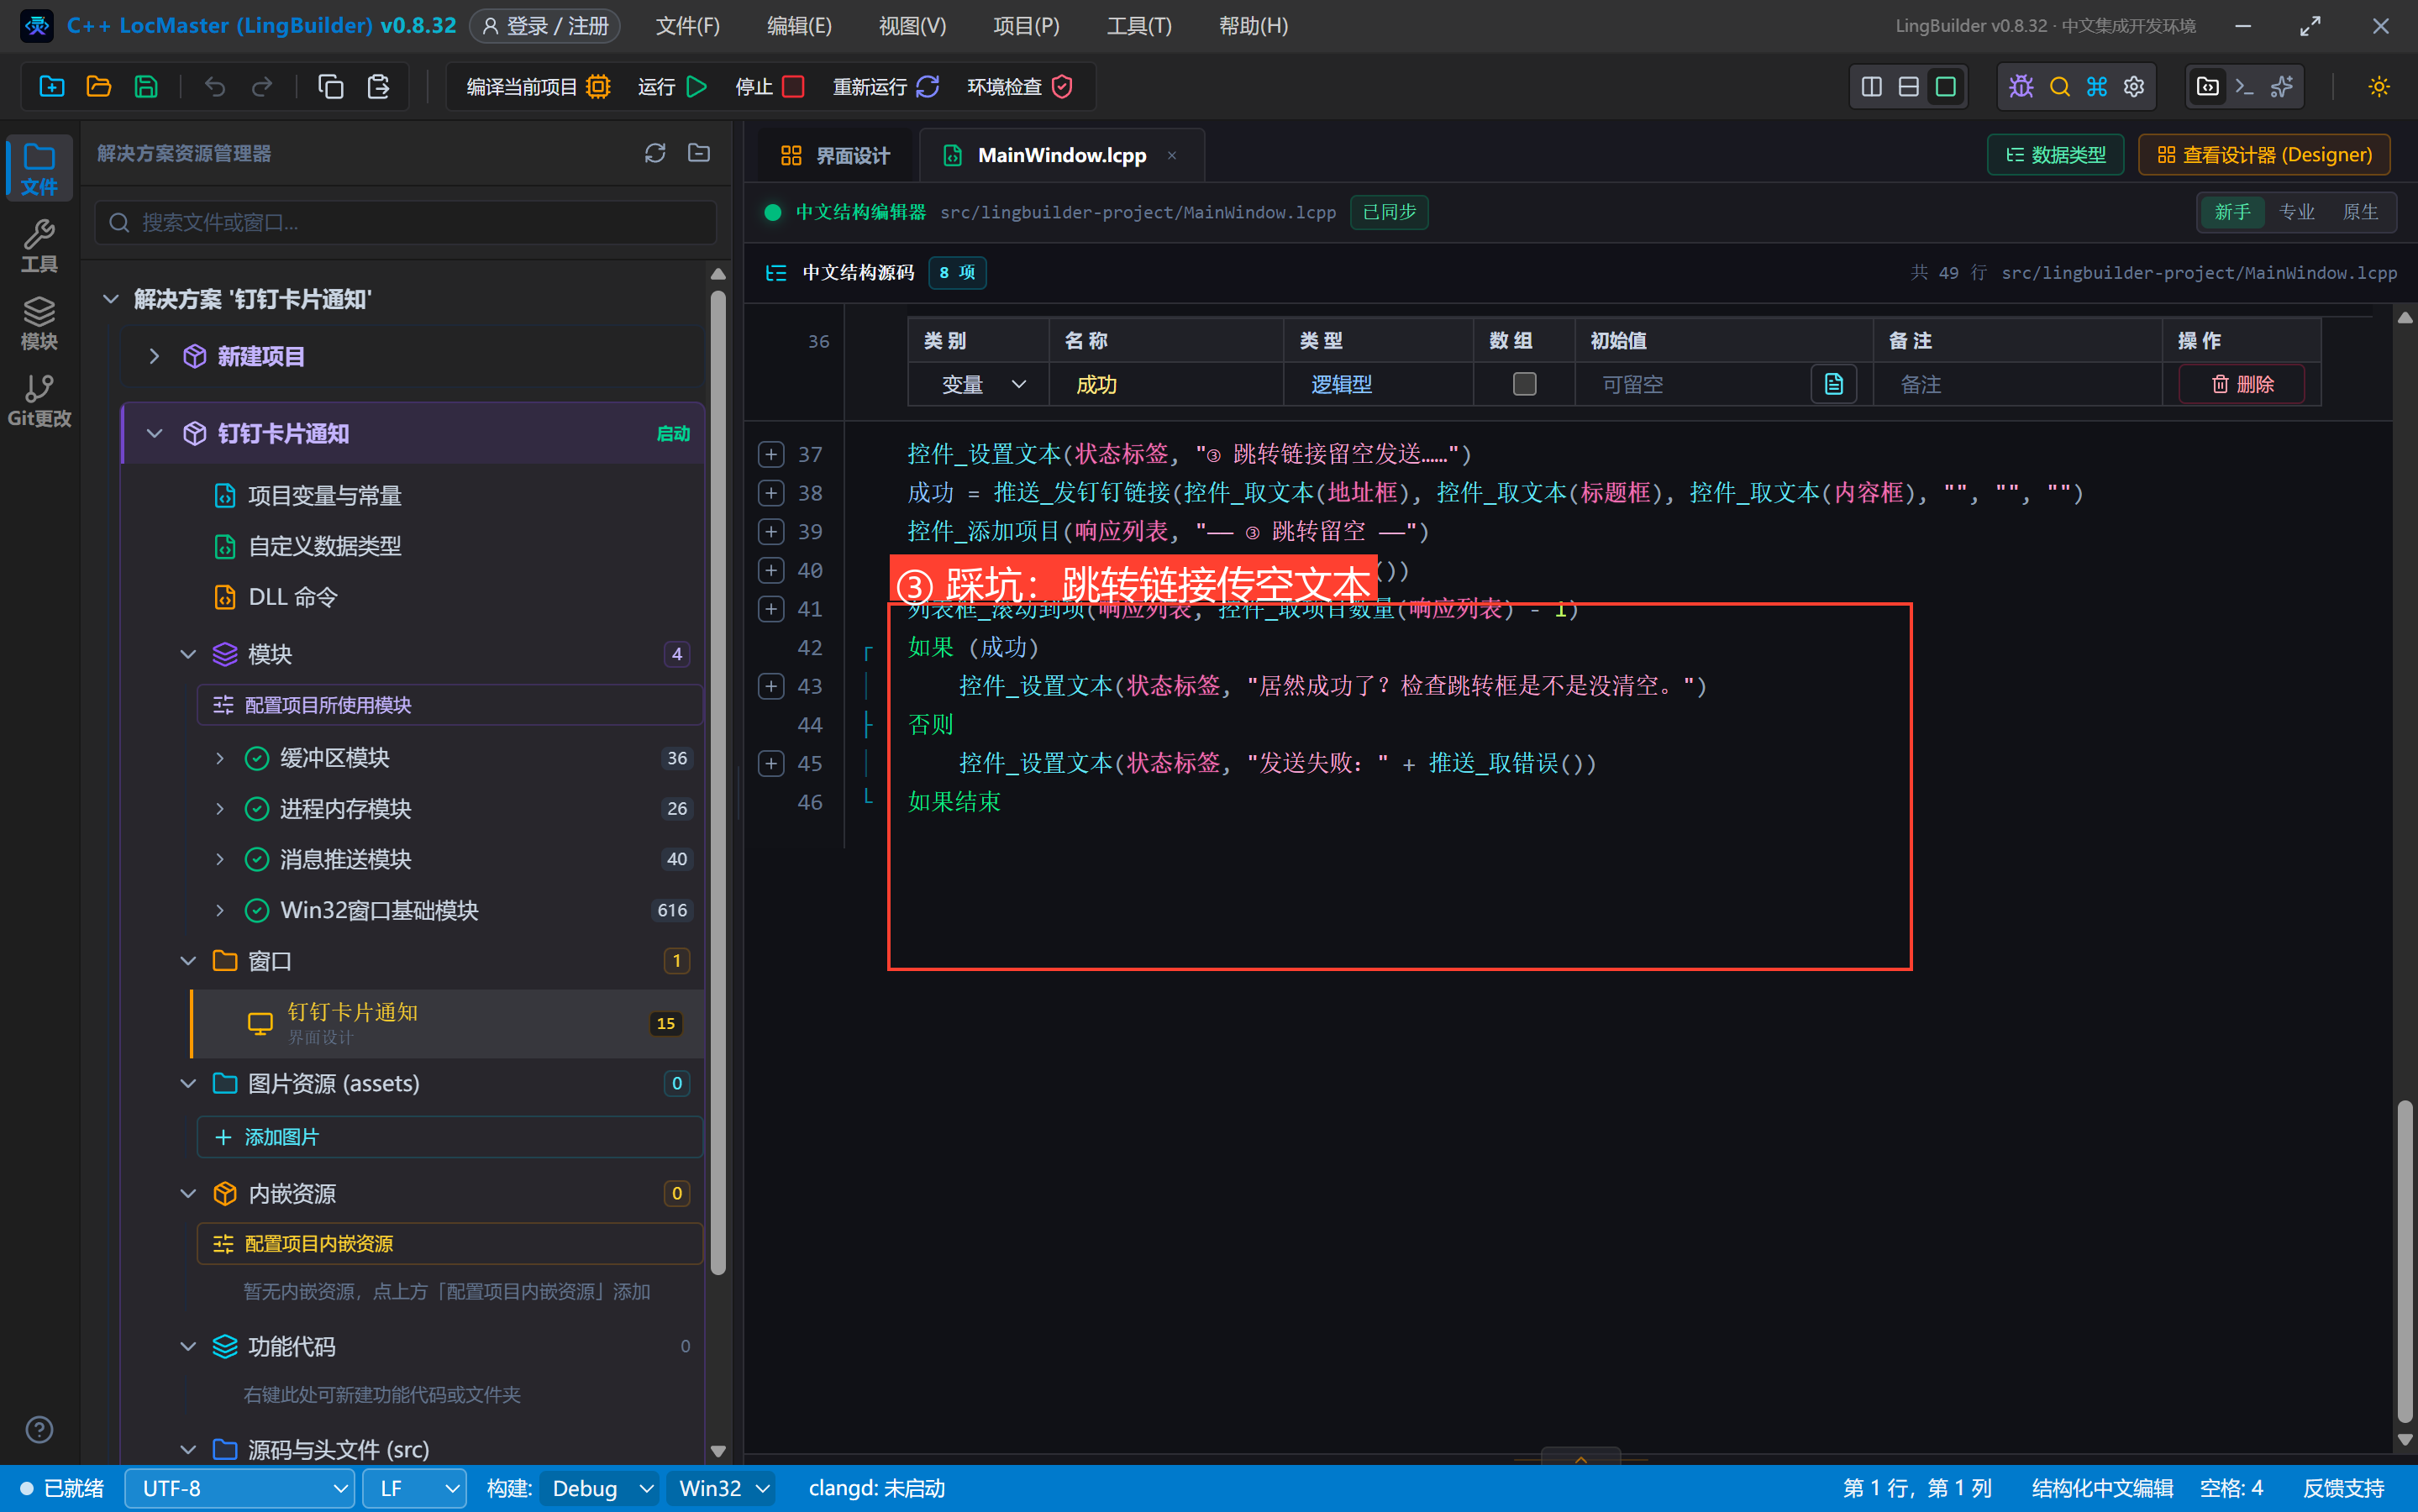Open Git changes in left sidebar

(x=39, y=401)
